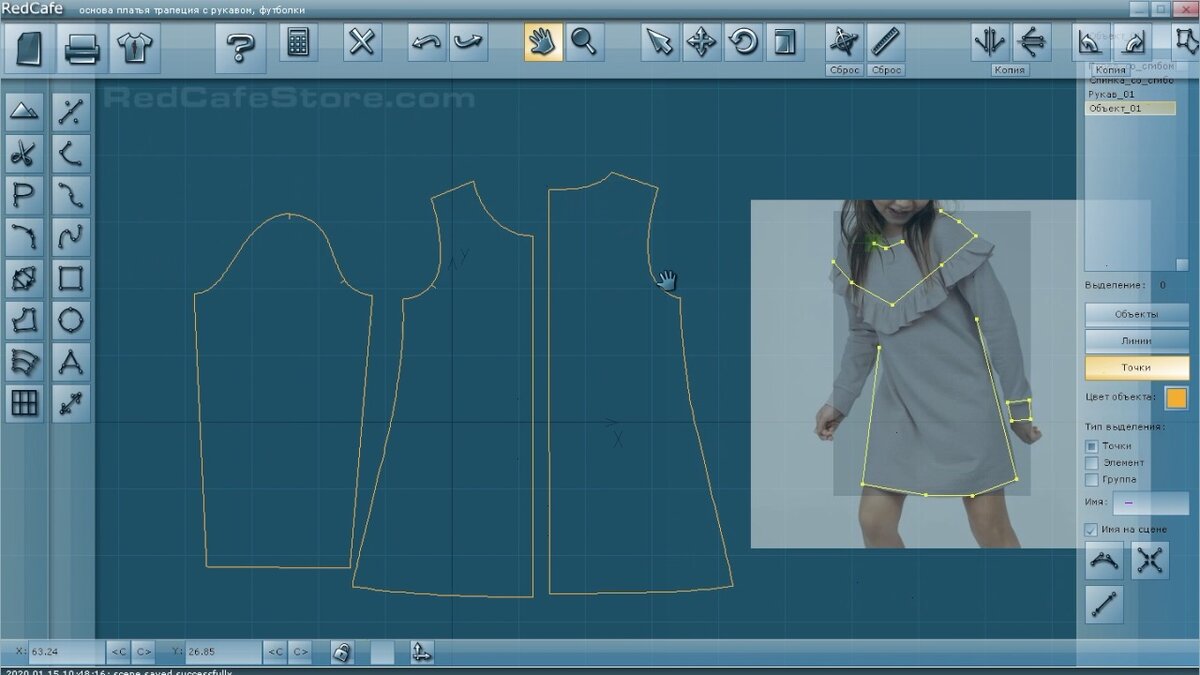Select the diagonal double-arrow dimension tool
This screenshot has height=675, width=1200.
coord(70,403)
